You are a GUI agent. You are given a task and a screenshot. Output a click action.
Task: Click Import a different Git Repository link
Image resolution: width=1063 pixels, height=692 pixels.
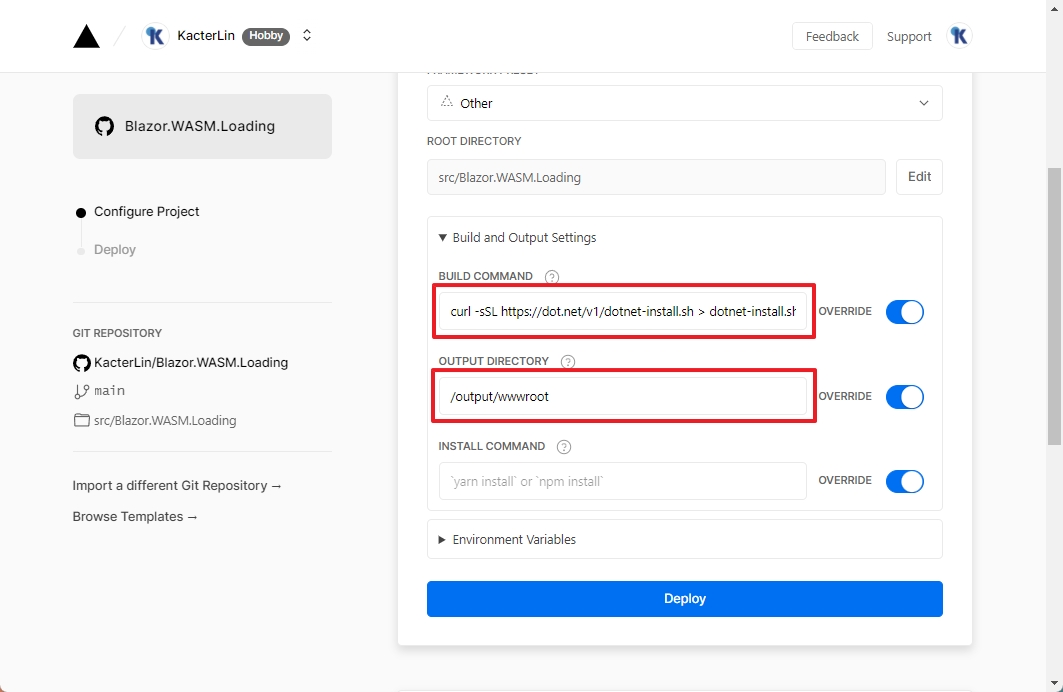[x=177, y=486]
